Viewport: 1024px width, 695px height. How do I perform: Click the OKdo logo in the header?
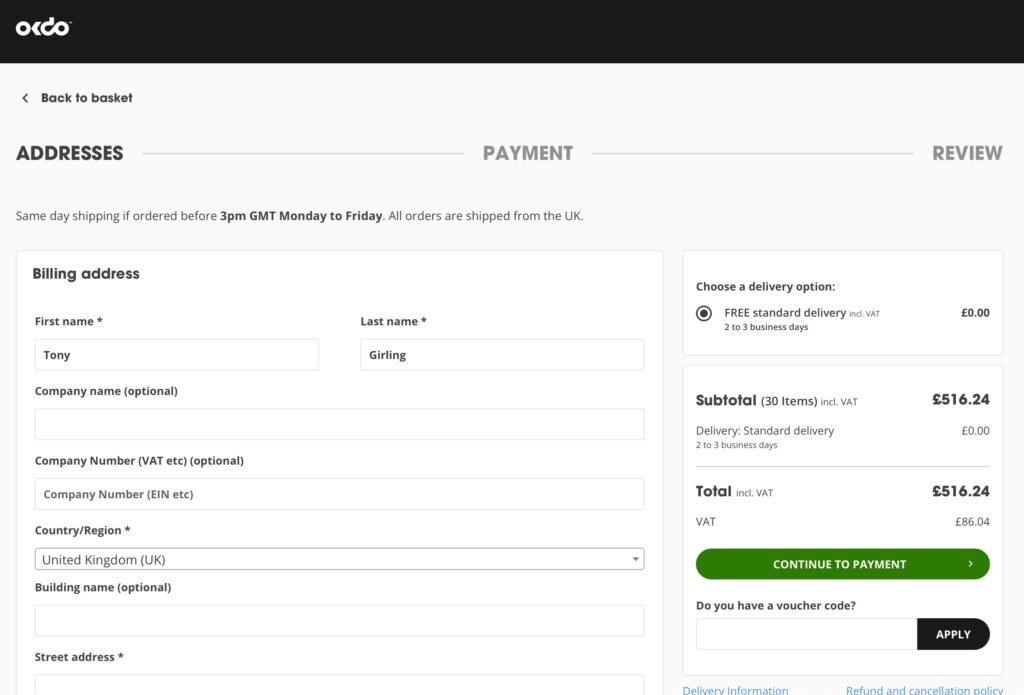point(44,28)
